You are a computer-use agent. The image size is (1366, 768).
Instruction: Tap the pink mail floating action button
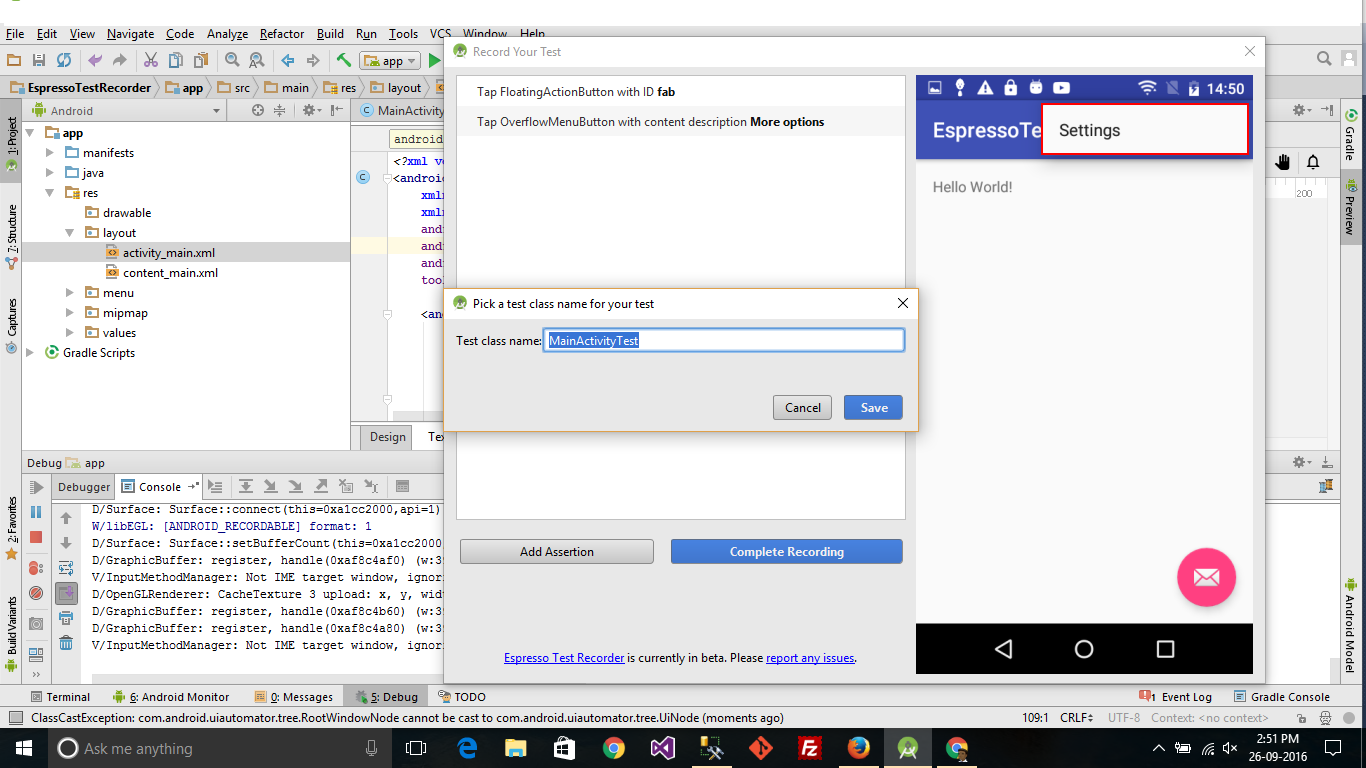[x=1206, y=577]
